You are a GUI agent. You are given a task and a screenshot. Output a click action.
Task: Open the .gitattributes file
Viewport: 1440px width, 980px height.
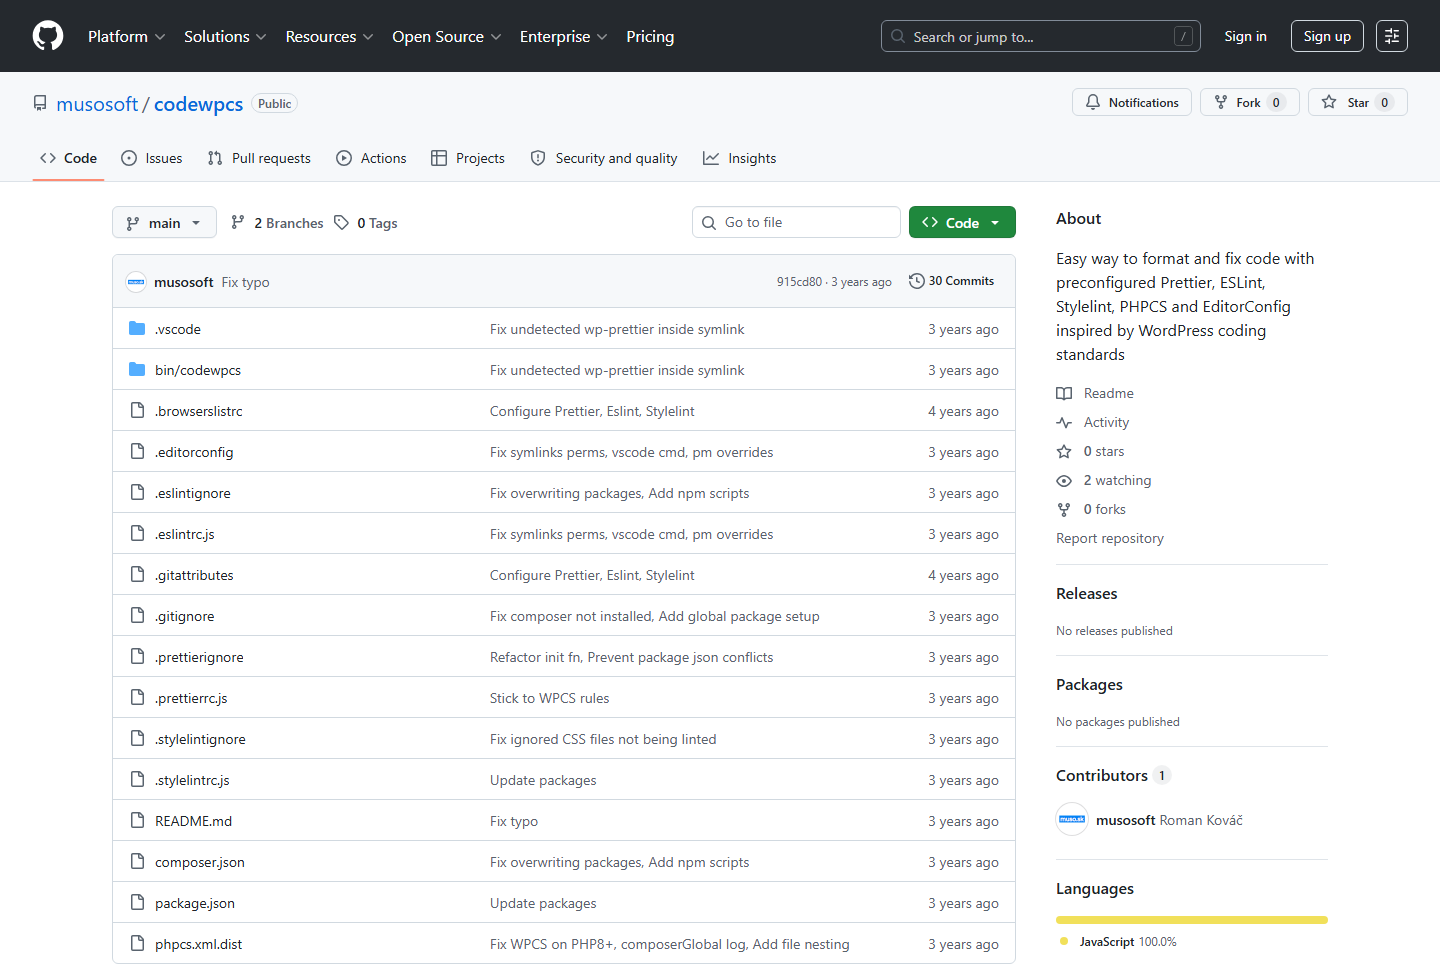pyautogui.click(x=194, y=575)
